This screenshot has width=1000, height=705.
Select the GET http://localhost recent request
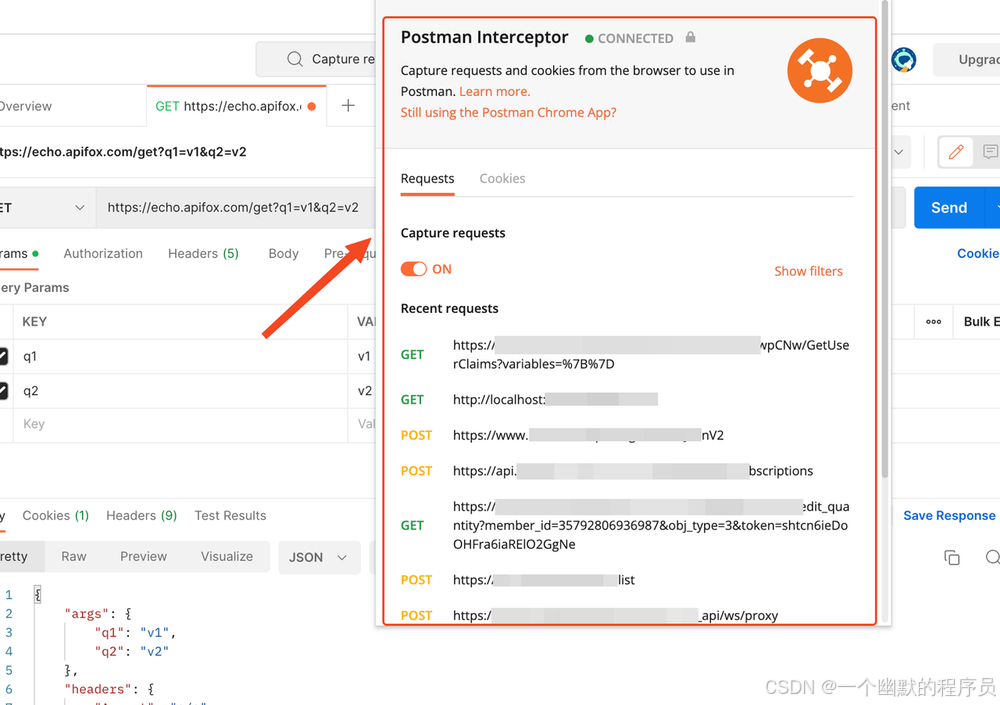coord(625,400)
